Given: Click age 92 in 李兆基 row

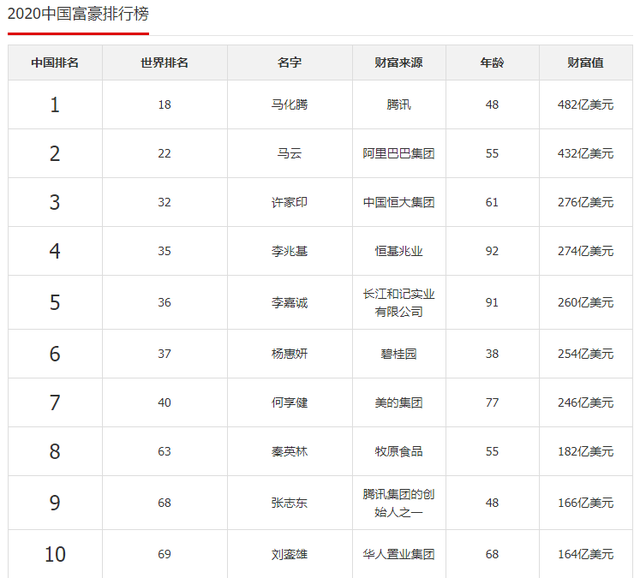Looking at the screenshot, I should (492, 251).
